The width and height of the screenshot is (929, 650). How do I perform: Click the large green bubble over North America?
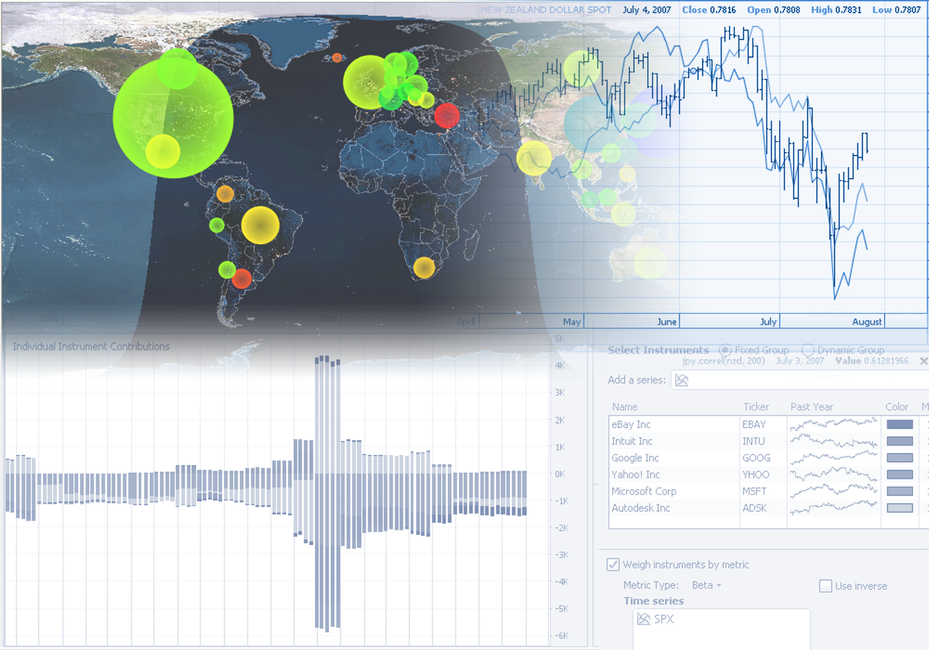point(173,115)
